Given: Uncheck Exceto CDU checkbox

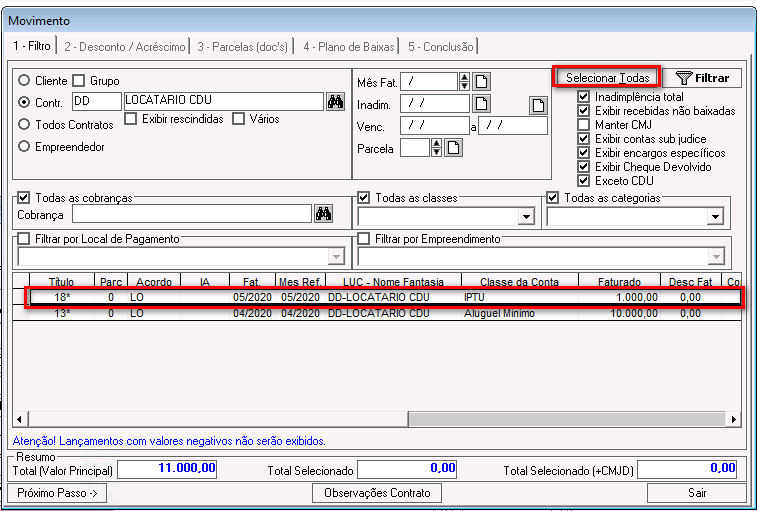Looking at the screenshot, I should coord(584,181).
